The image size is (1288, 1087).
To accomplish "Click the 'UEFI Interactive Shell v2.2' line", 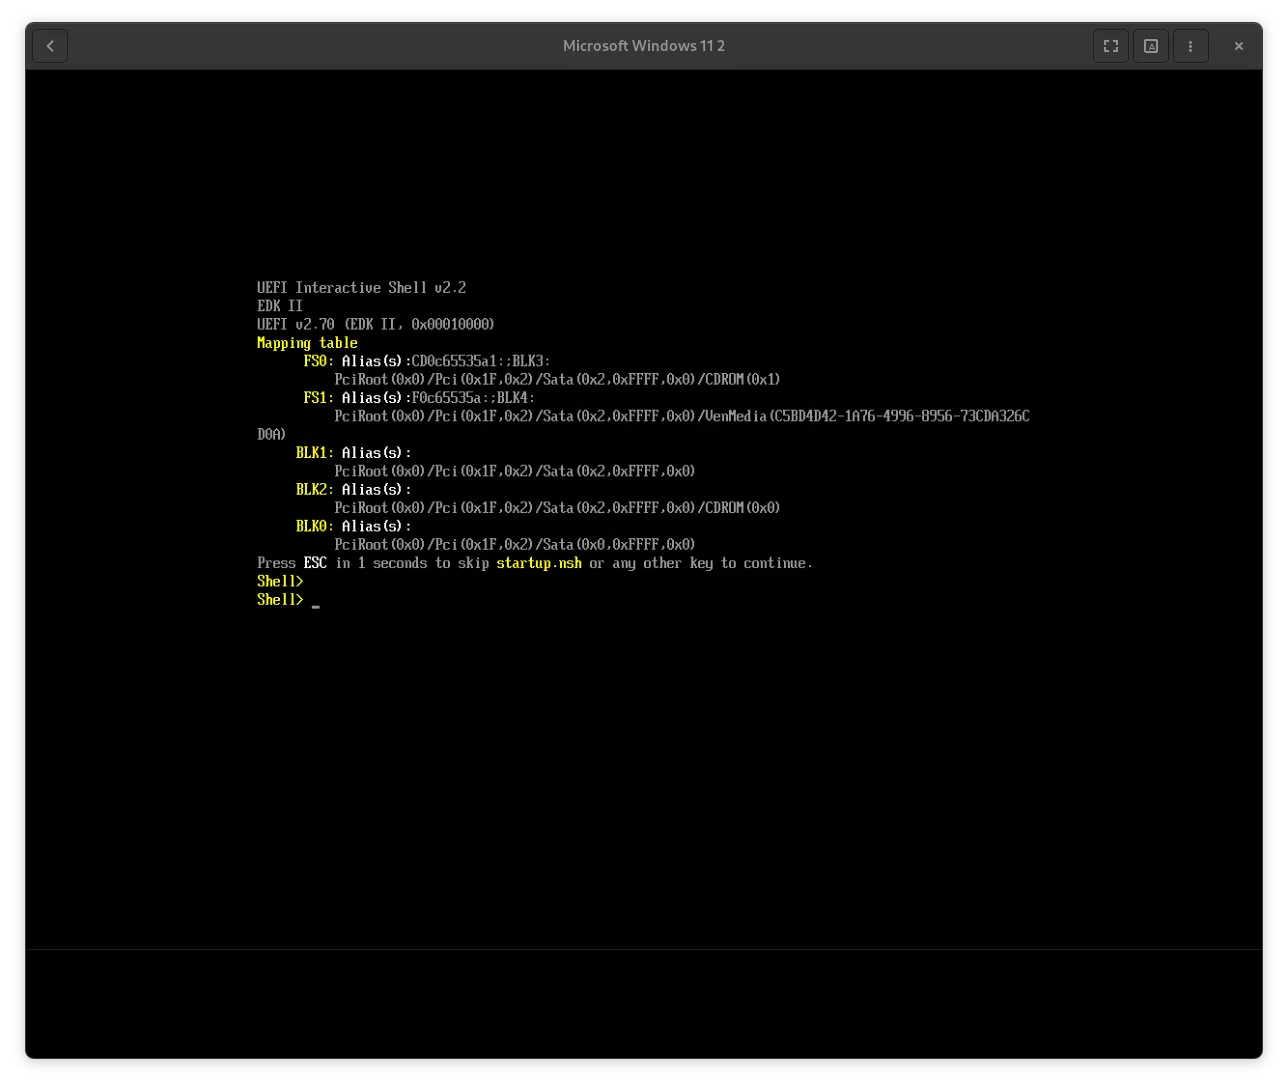I will pyautogui.click(x=361, y=288).
